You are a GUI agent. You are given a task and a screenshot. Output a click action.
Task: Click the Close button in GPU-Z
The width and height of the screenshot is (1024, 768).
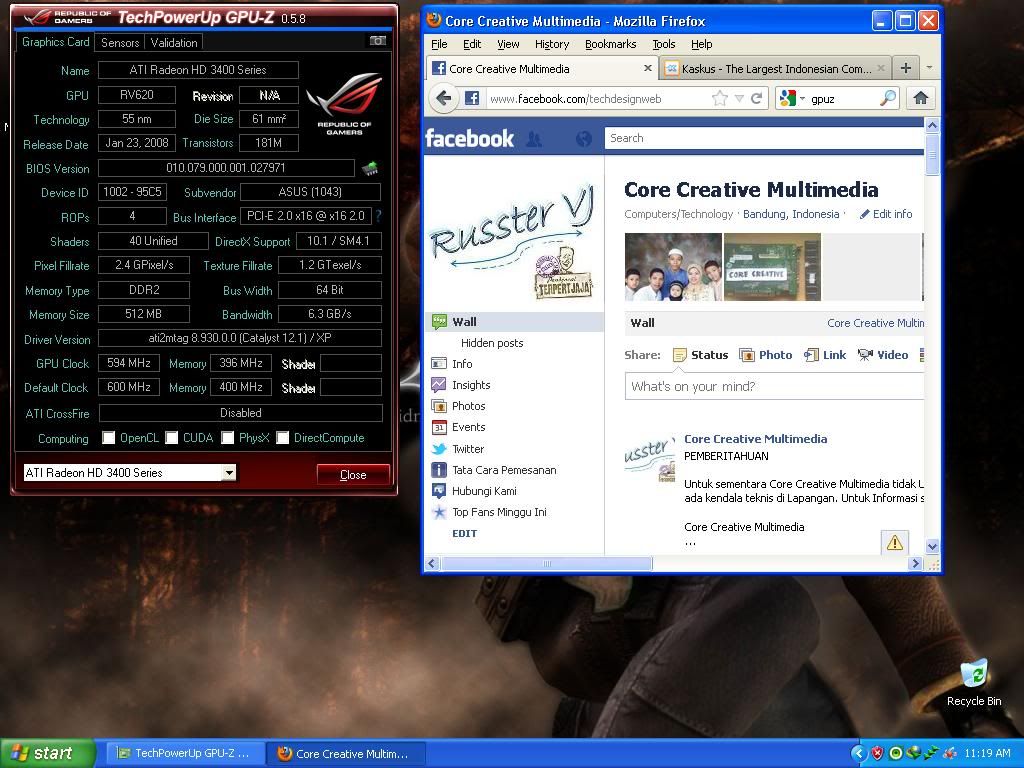353,475
